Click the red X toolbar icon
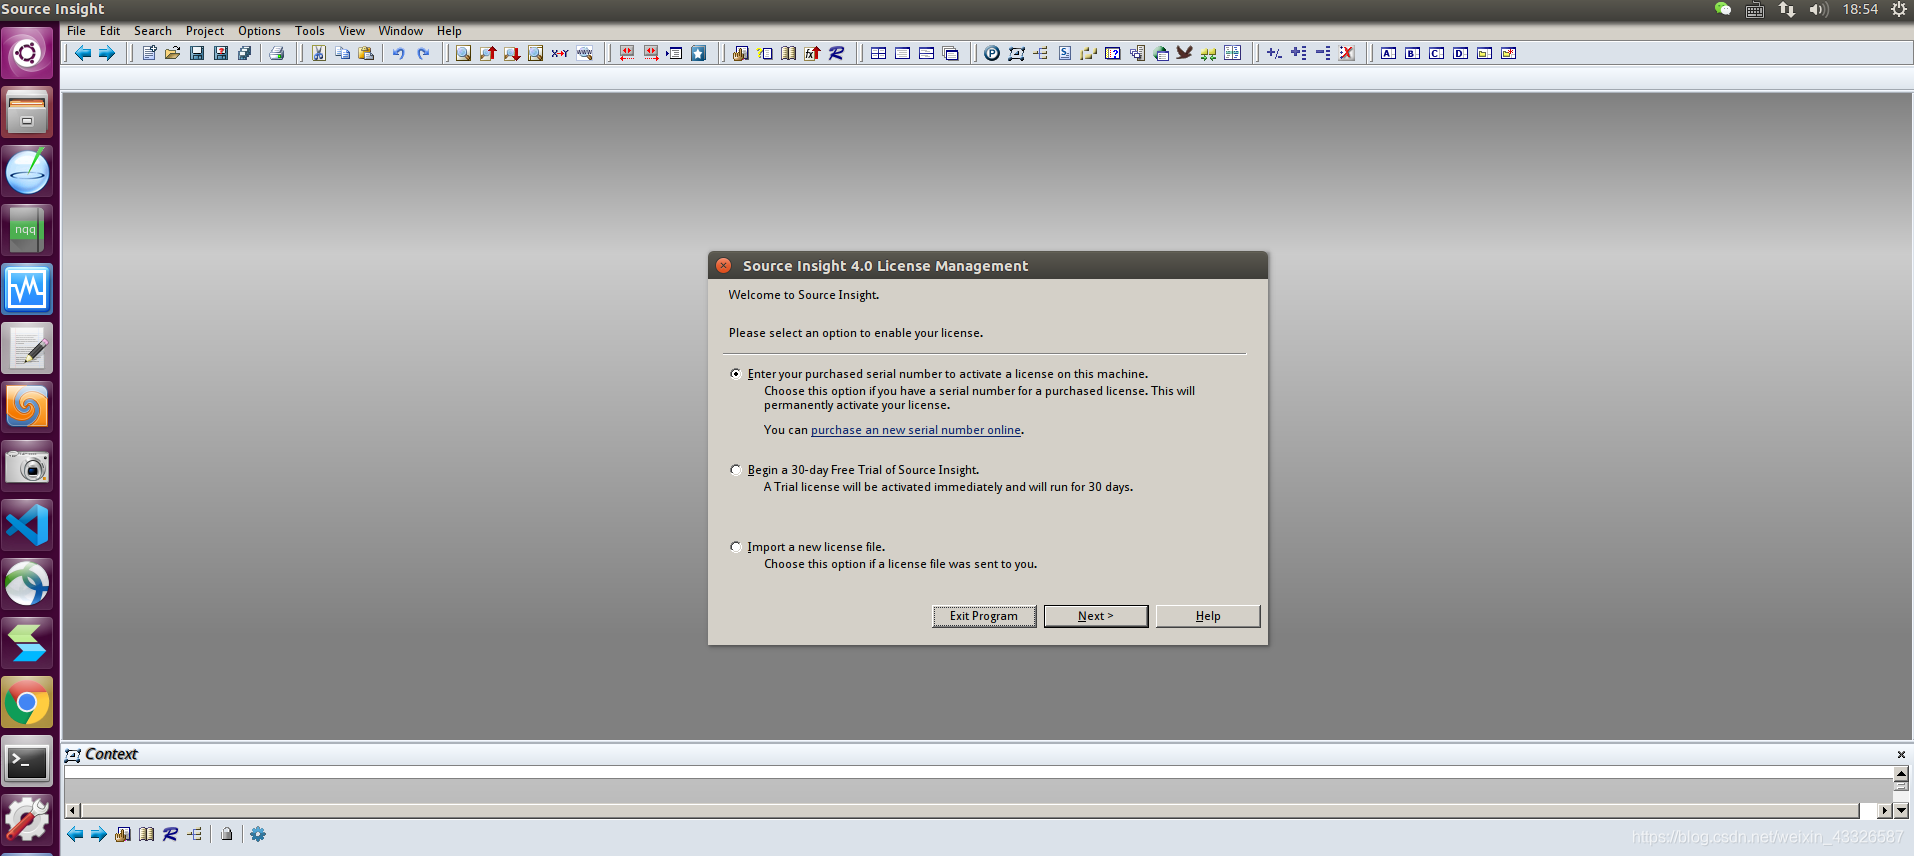1914x856 pixels. click(1347, 53)
